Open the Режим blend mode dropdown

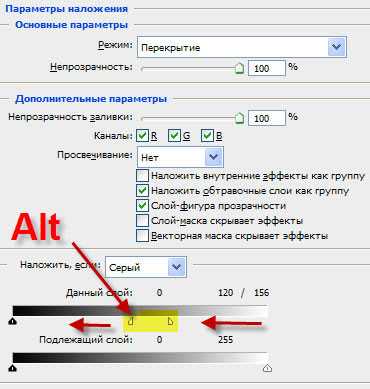coord(242,47)
